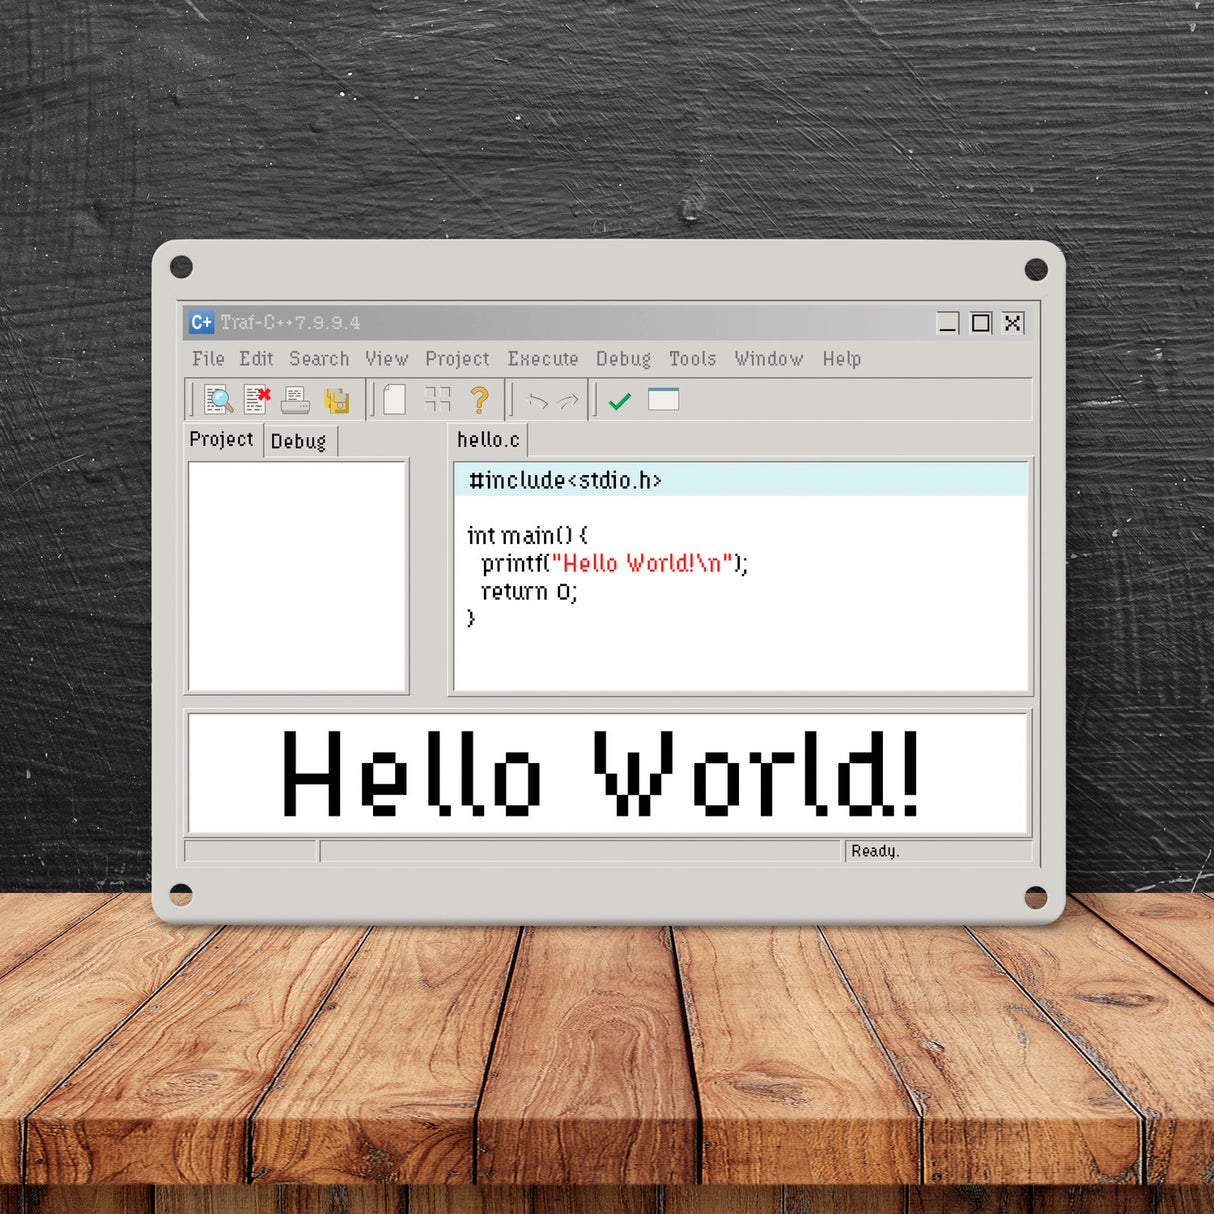Select the Project tab in side panel

tap(222, 440)
